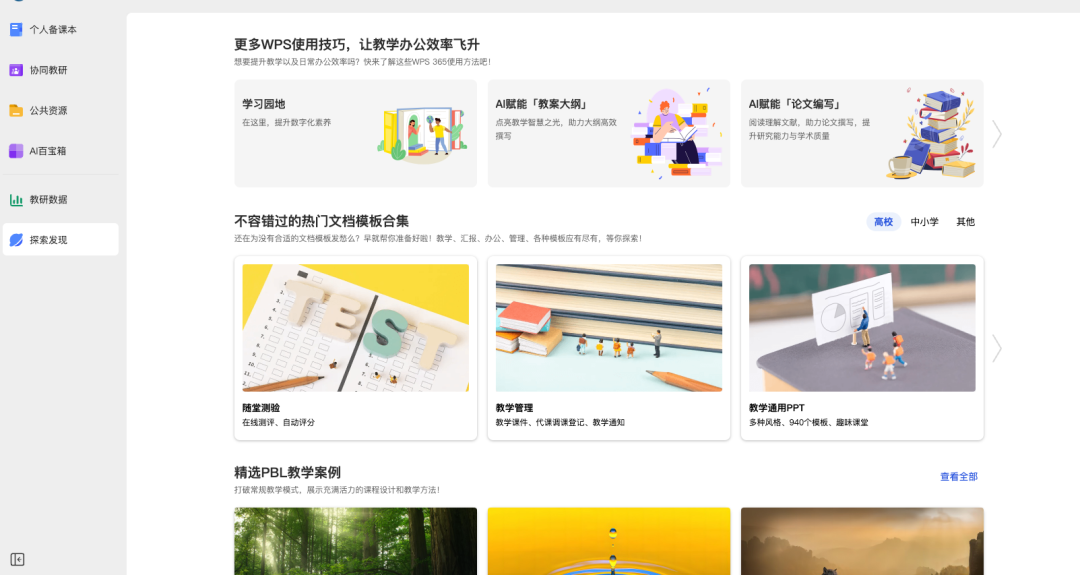This screenshot has height=575, width=1080.
Task: Click the AI百宝箱 sidebar icon
Action: tap(16, 151)
